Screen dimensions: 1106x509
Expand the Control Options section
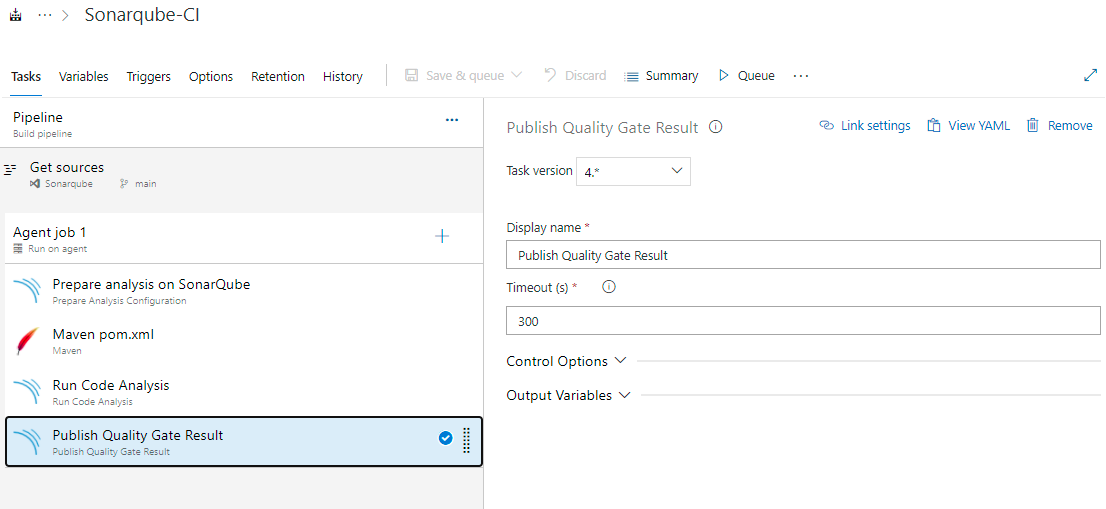(566, 361)
